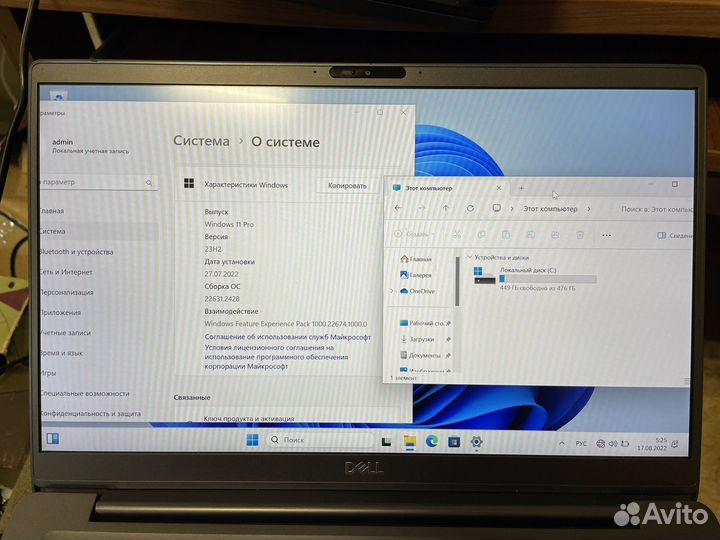Open the clock and date panel
The height and width of the screenshot is (540, 720).
[652, 444]
